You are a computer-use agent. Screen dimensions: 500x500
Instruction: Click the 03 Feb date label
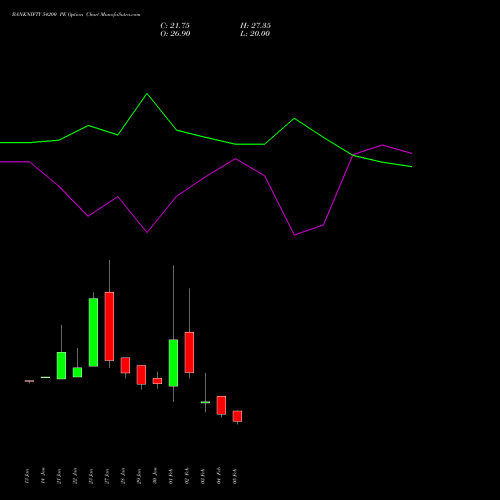coord(203,475)
